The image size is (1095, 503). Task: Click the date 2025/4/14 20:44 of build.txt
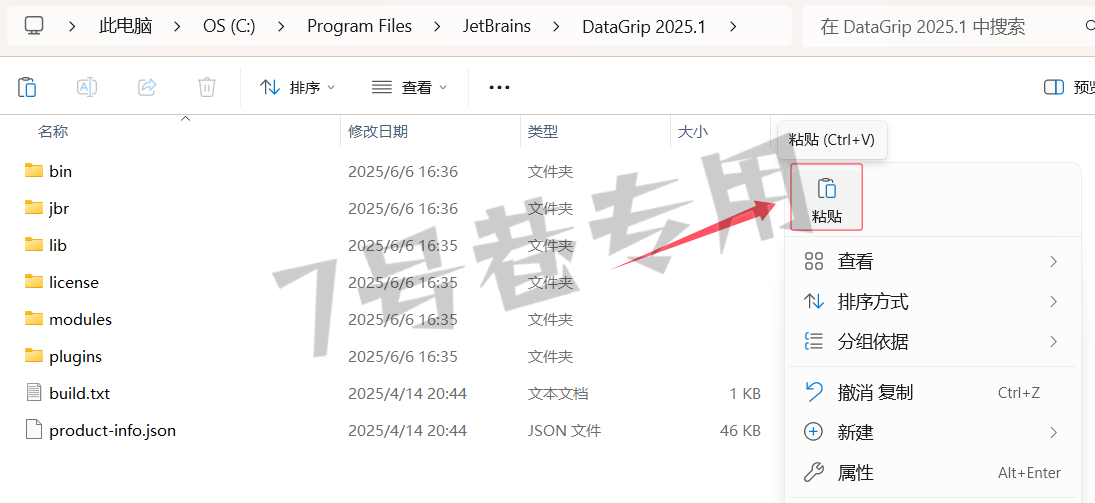[407, 393]
